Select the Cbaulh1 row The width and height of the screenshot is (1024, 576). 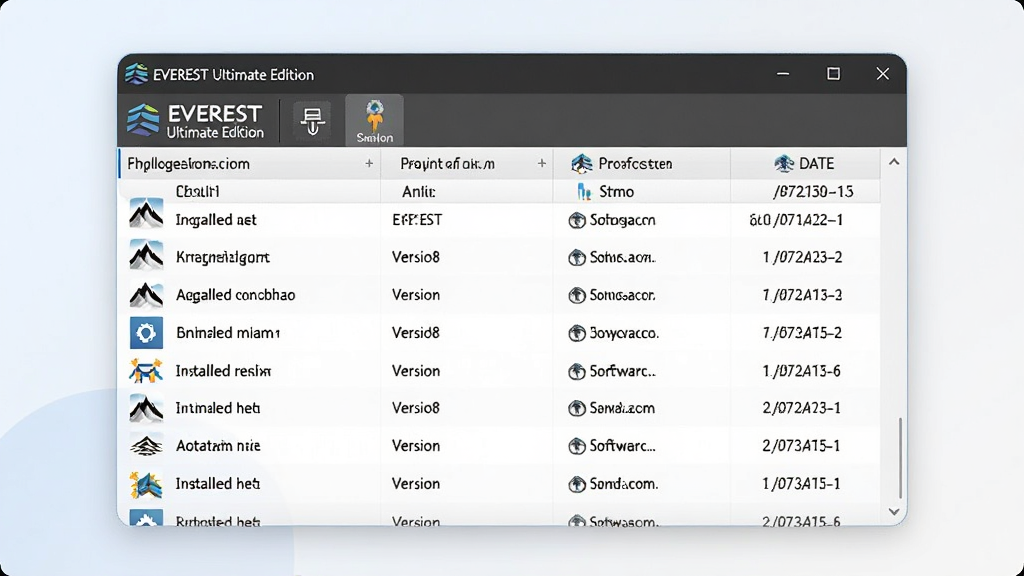click(x=500, y=191)
